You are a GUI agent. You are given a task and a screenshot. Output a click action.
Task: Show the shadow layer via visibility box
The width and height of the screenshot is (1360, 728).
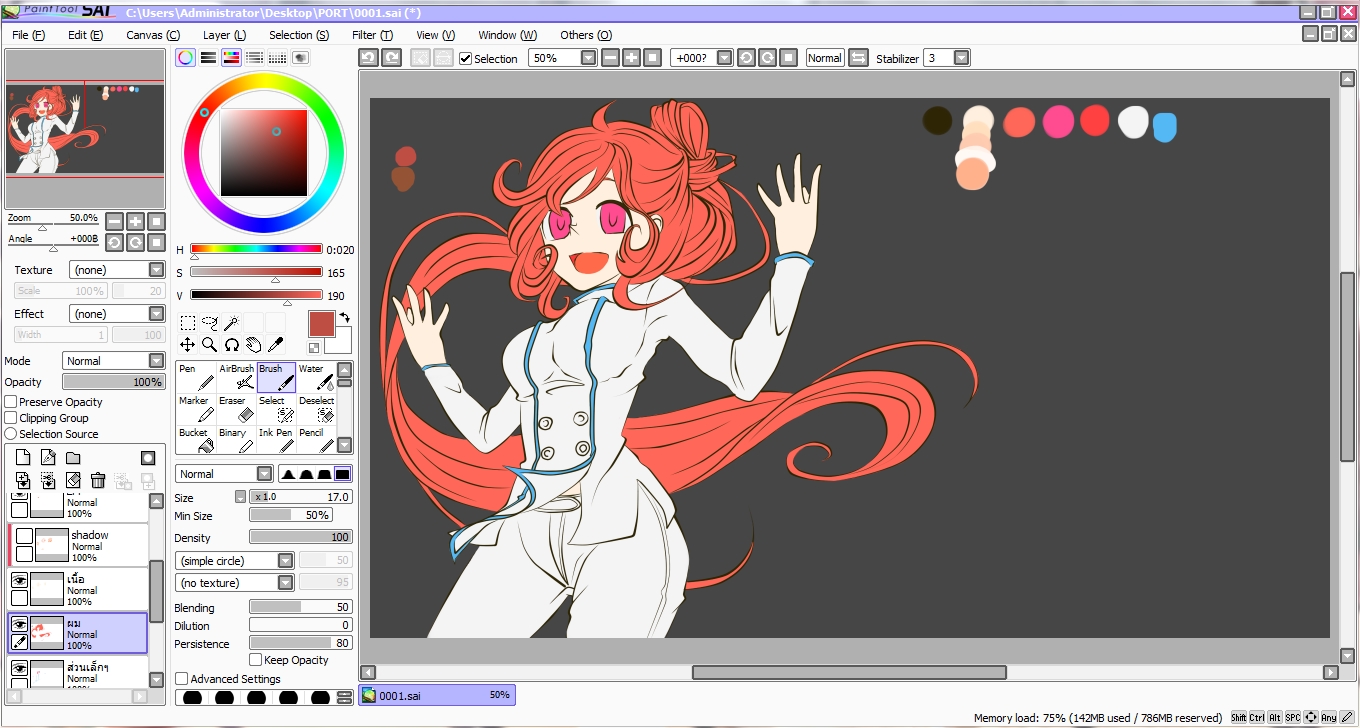tap(24, 536)
